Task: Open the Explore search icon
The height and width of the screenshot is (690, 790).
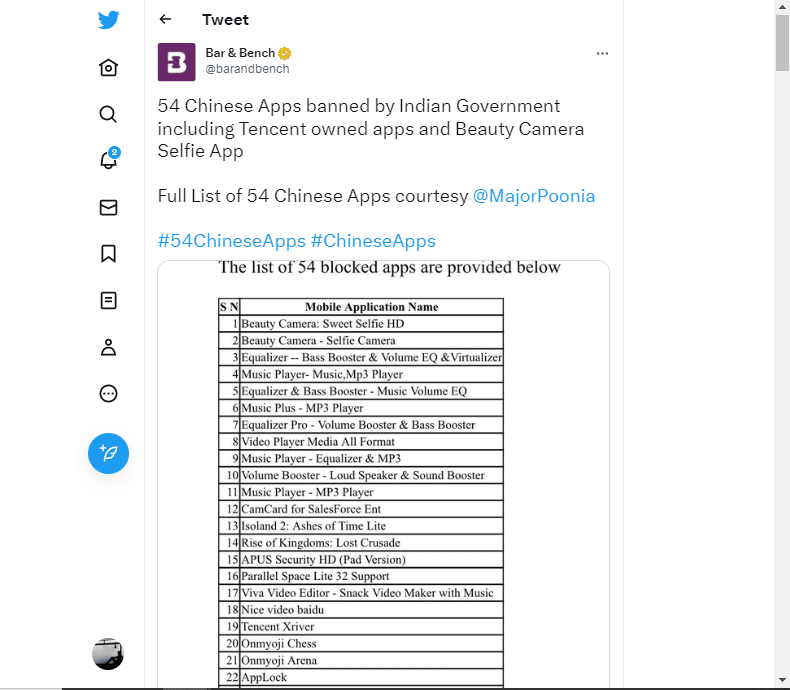Action: pos(108,114)
